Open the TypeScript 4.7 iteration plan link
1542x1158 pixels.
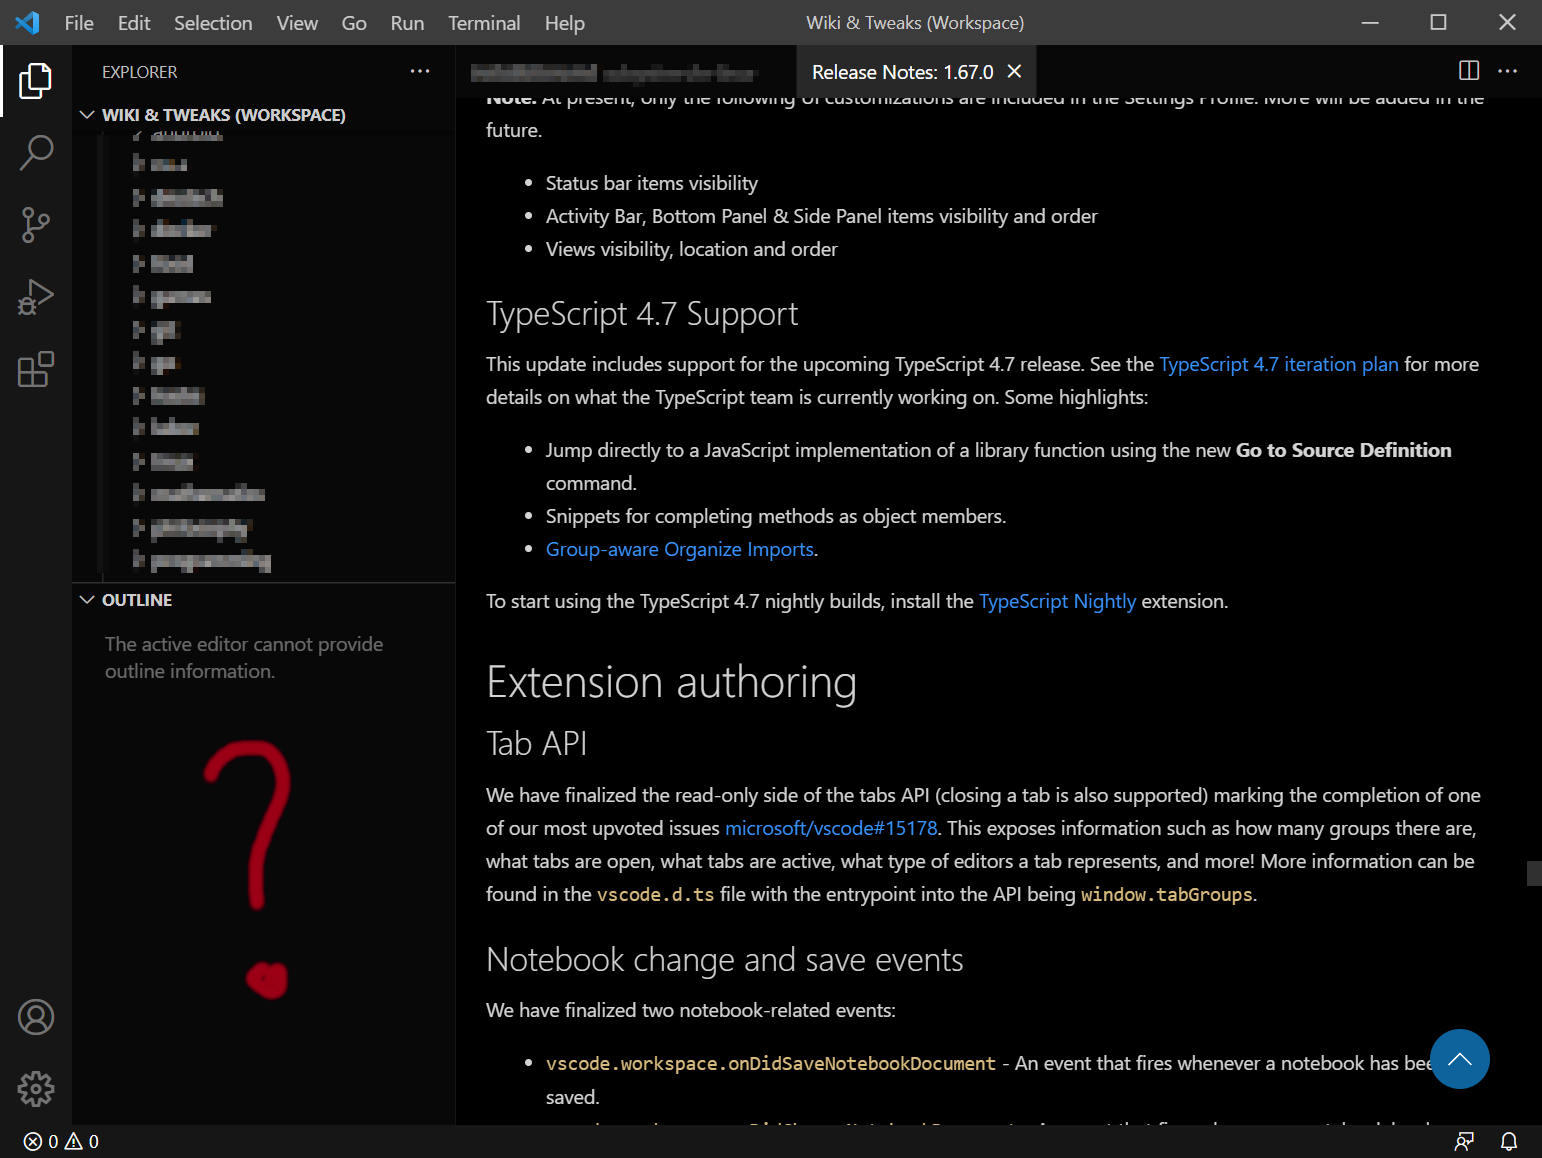click(x=1279, y=364)
